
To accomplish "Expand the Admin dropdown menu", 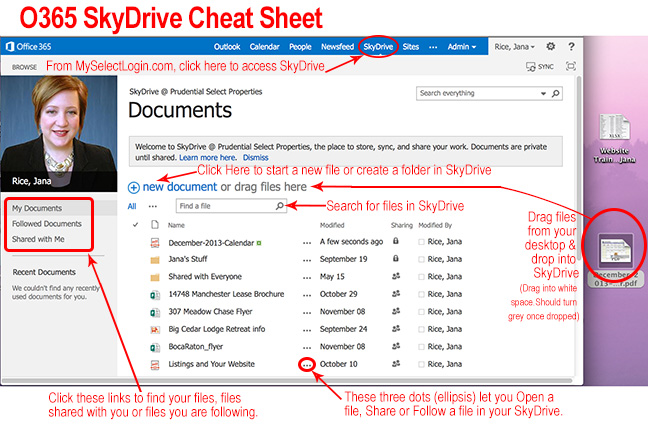I will point(462,47).
